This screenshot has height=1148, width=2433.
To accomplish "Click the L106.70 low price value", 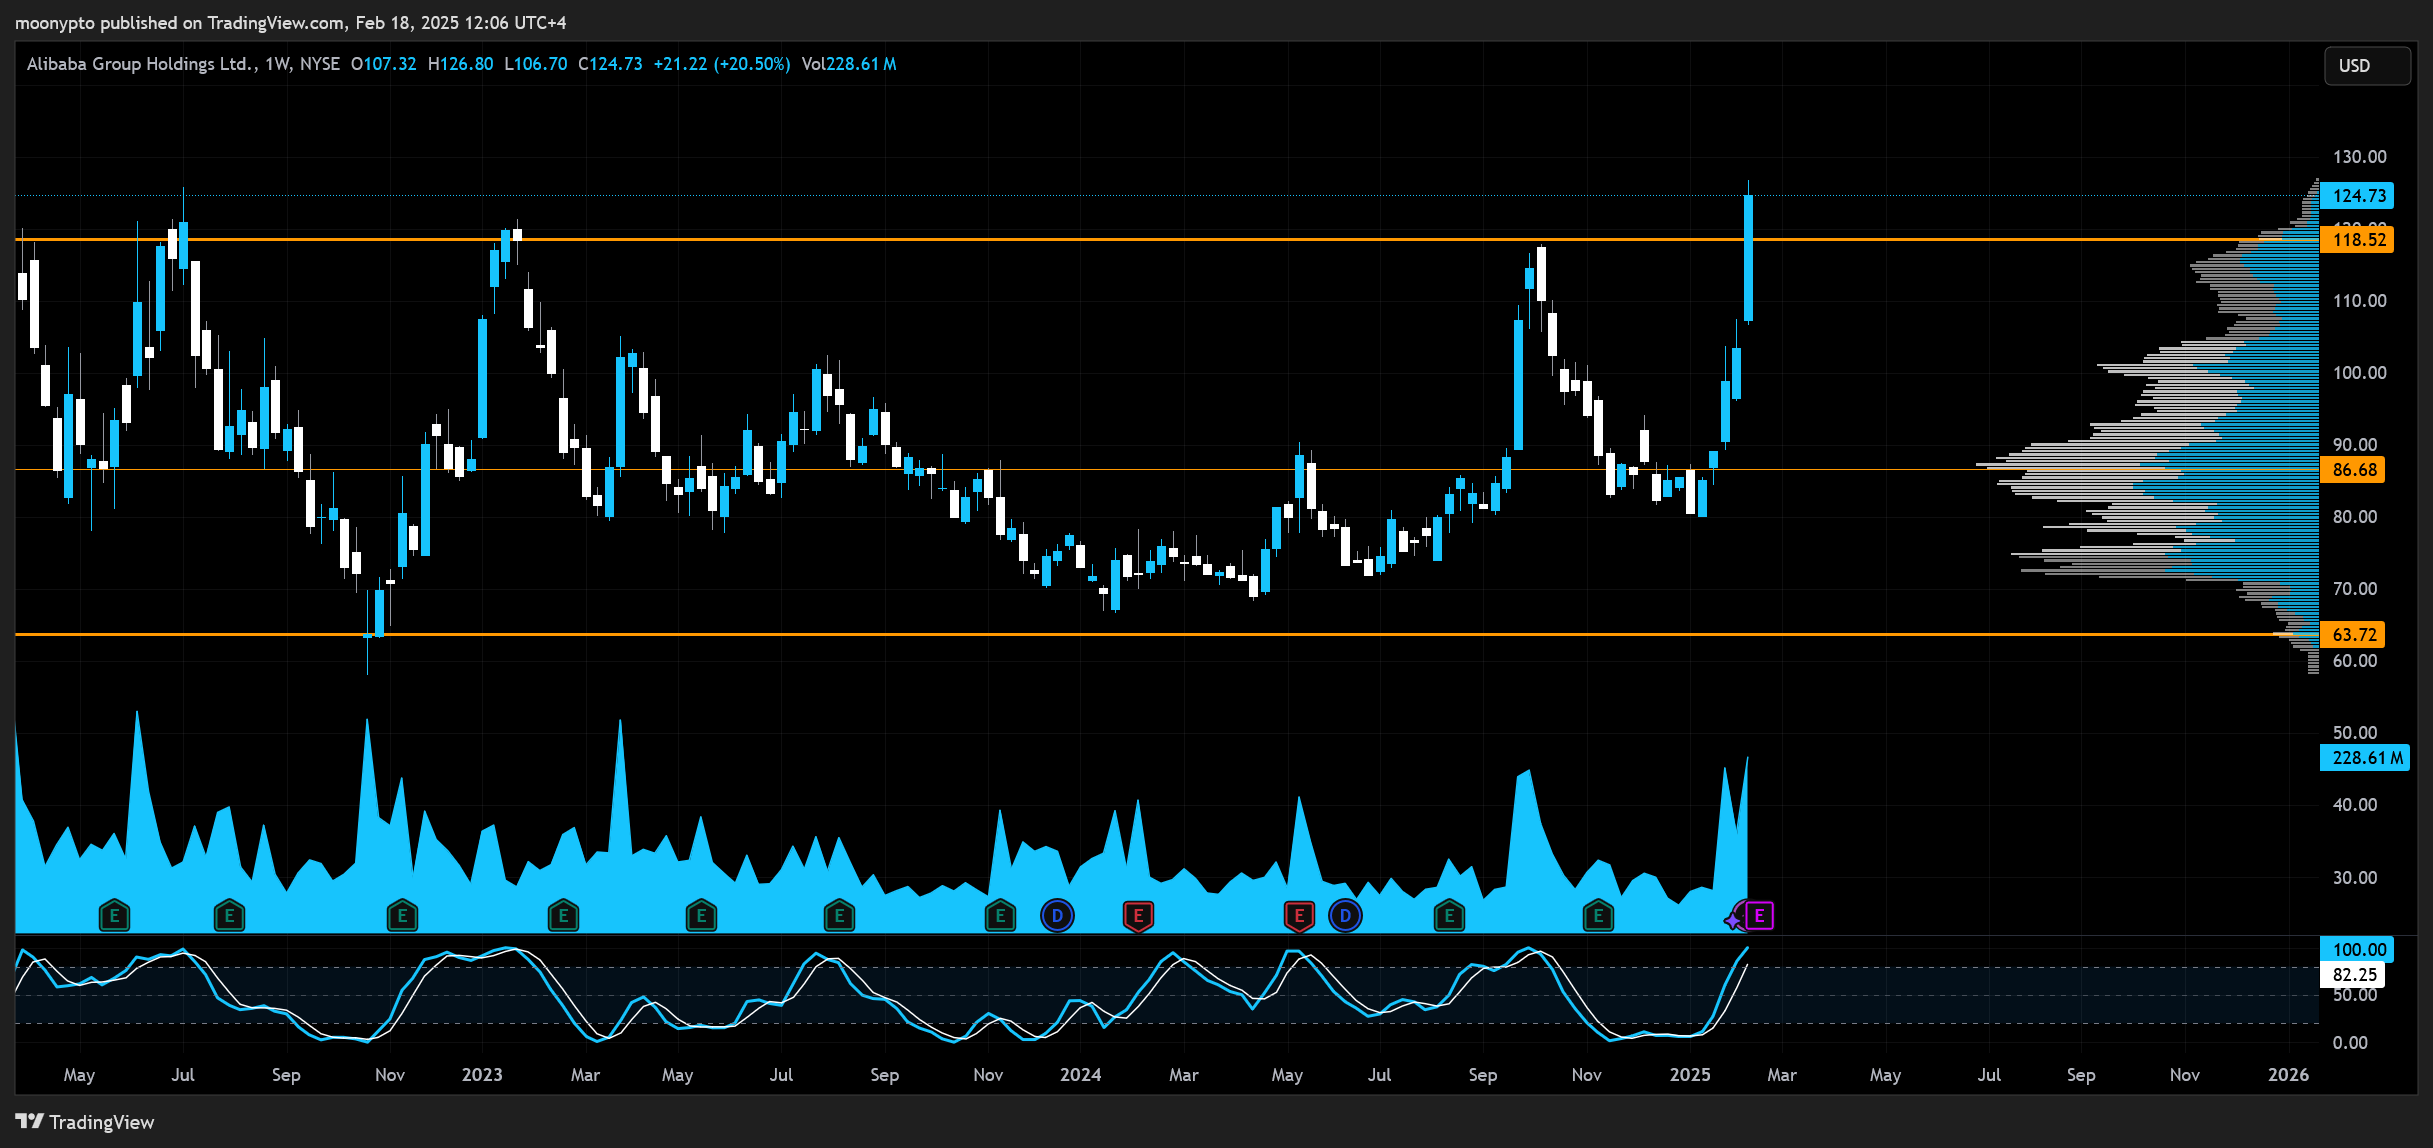I will coord(536,64).
